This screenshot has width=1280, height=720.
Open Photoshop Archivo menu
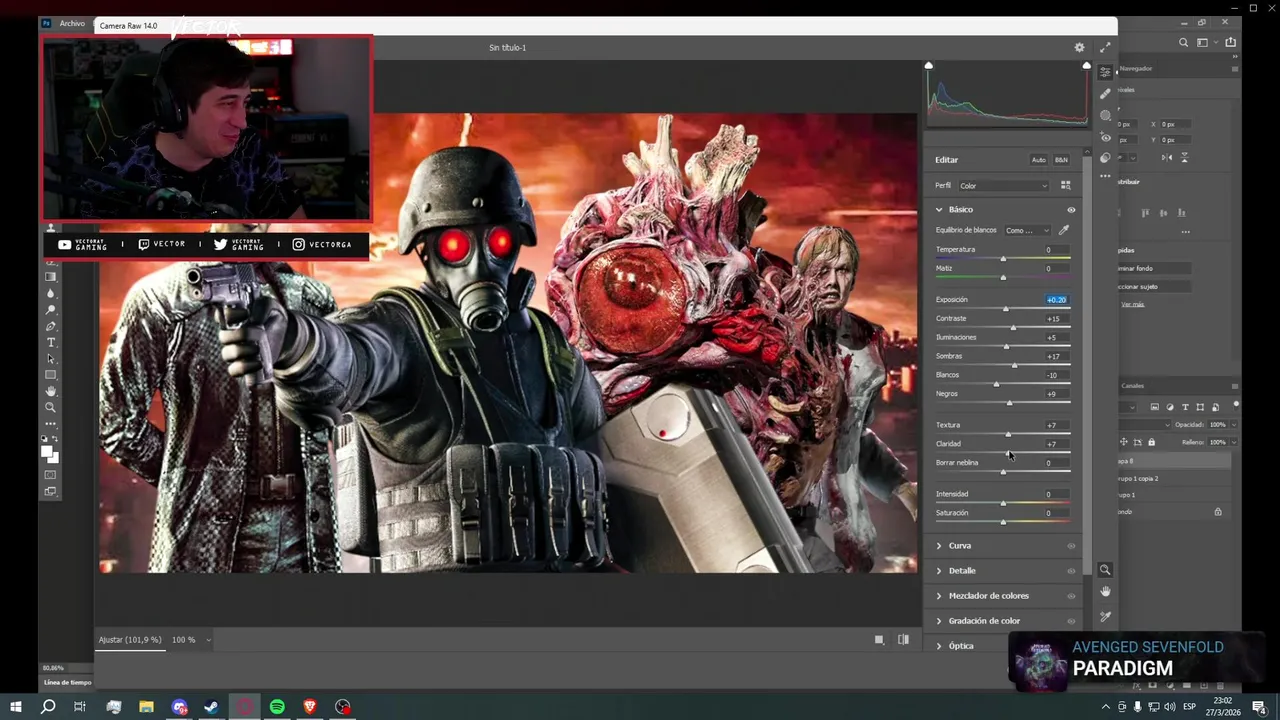coord(72,23)
